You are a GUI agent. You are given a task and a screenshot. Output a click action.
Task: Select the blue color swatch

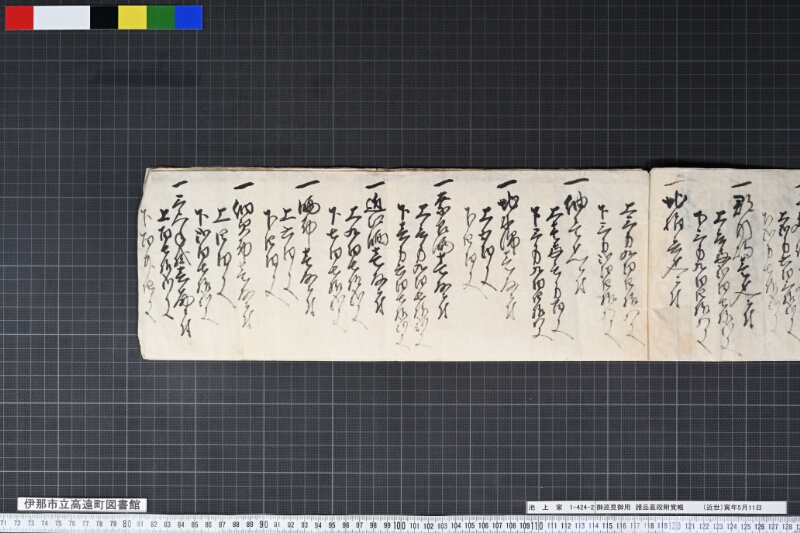pos(189,17)
